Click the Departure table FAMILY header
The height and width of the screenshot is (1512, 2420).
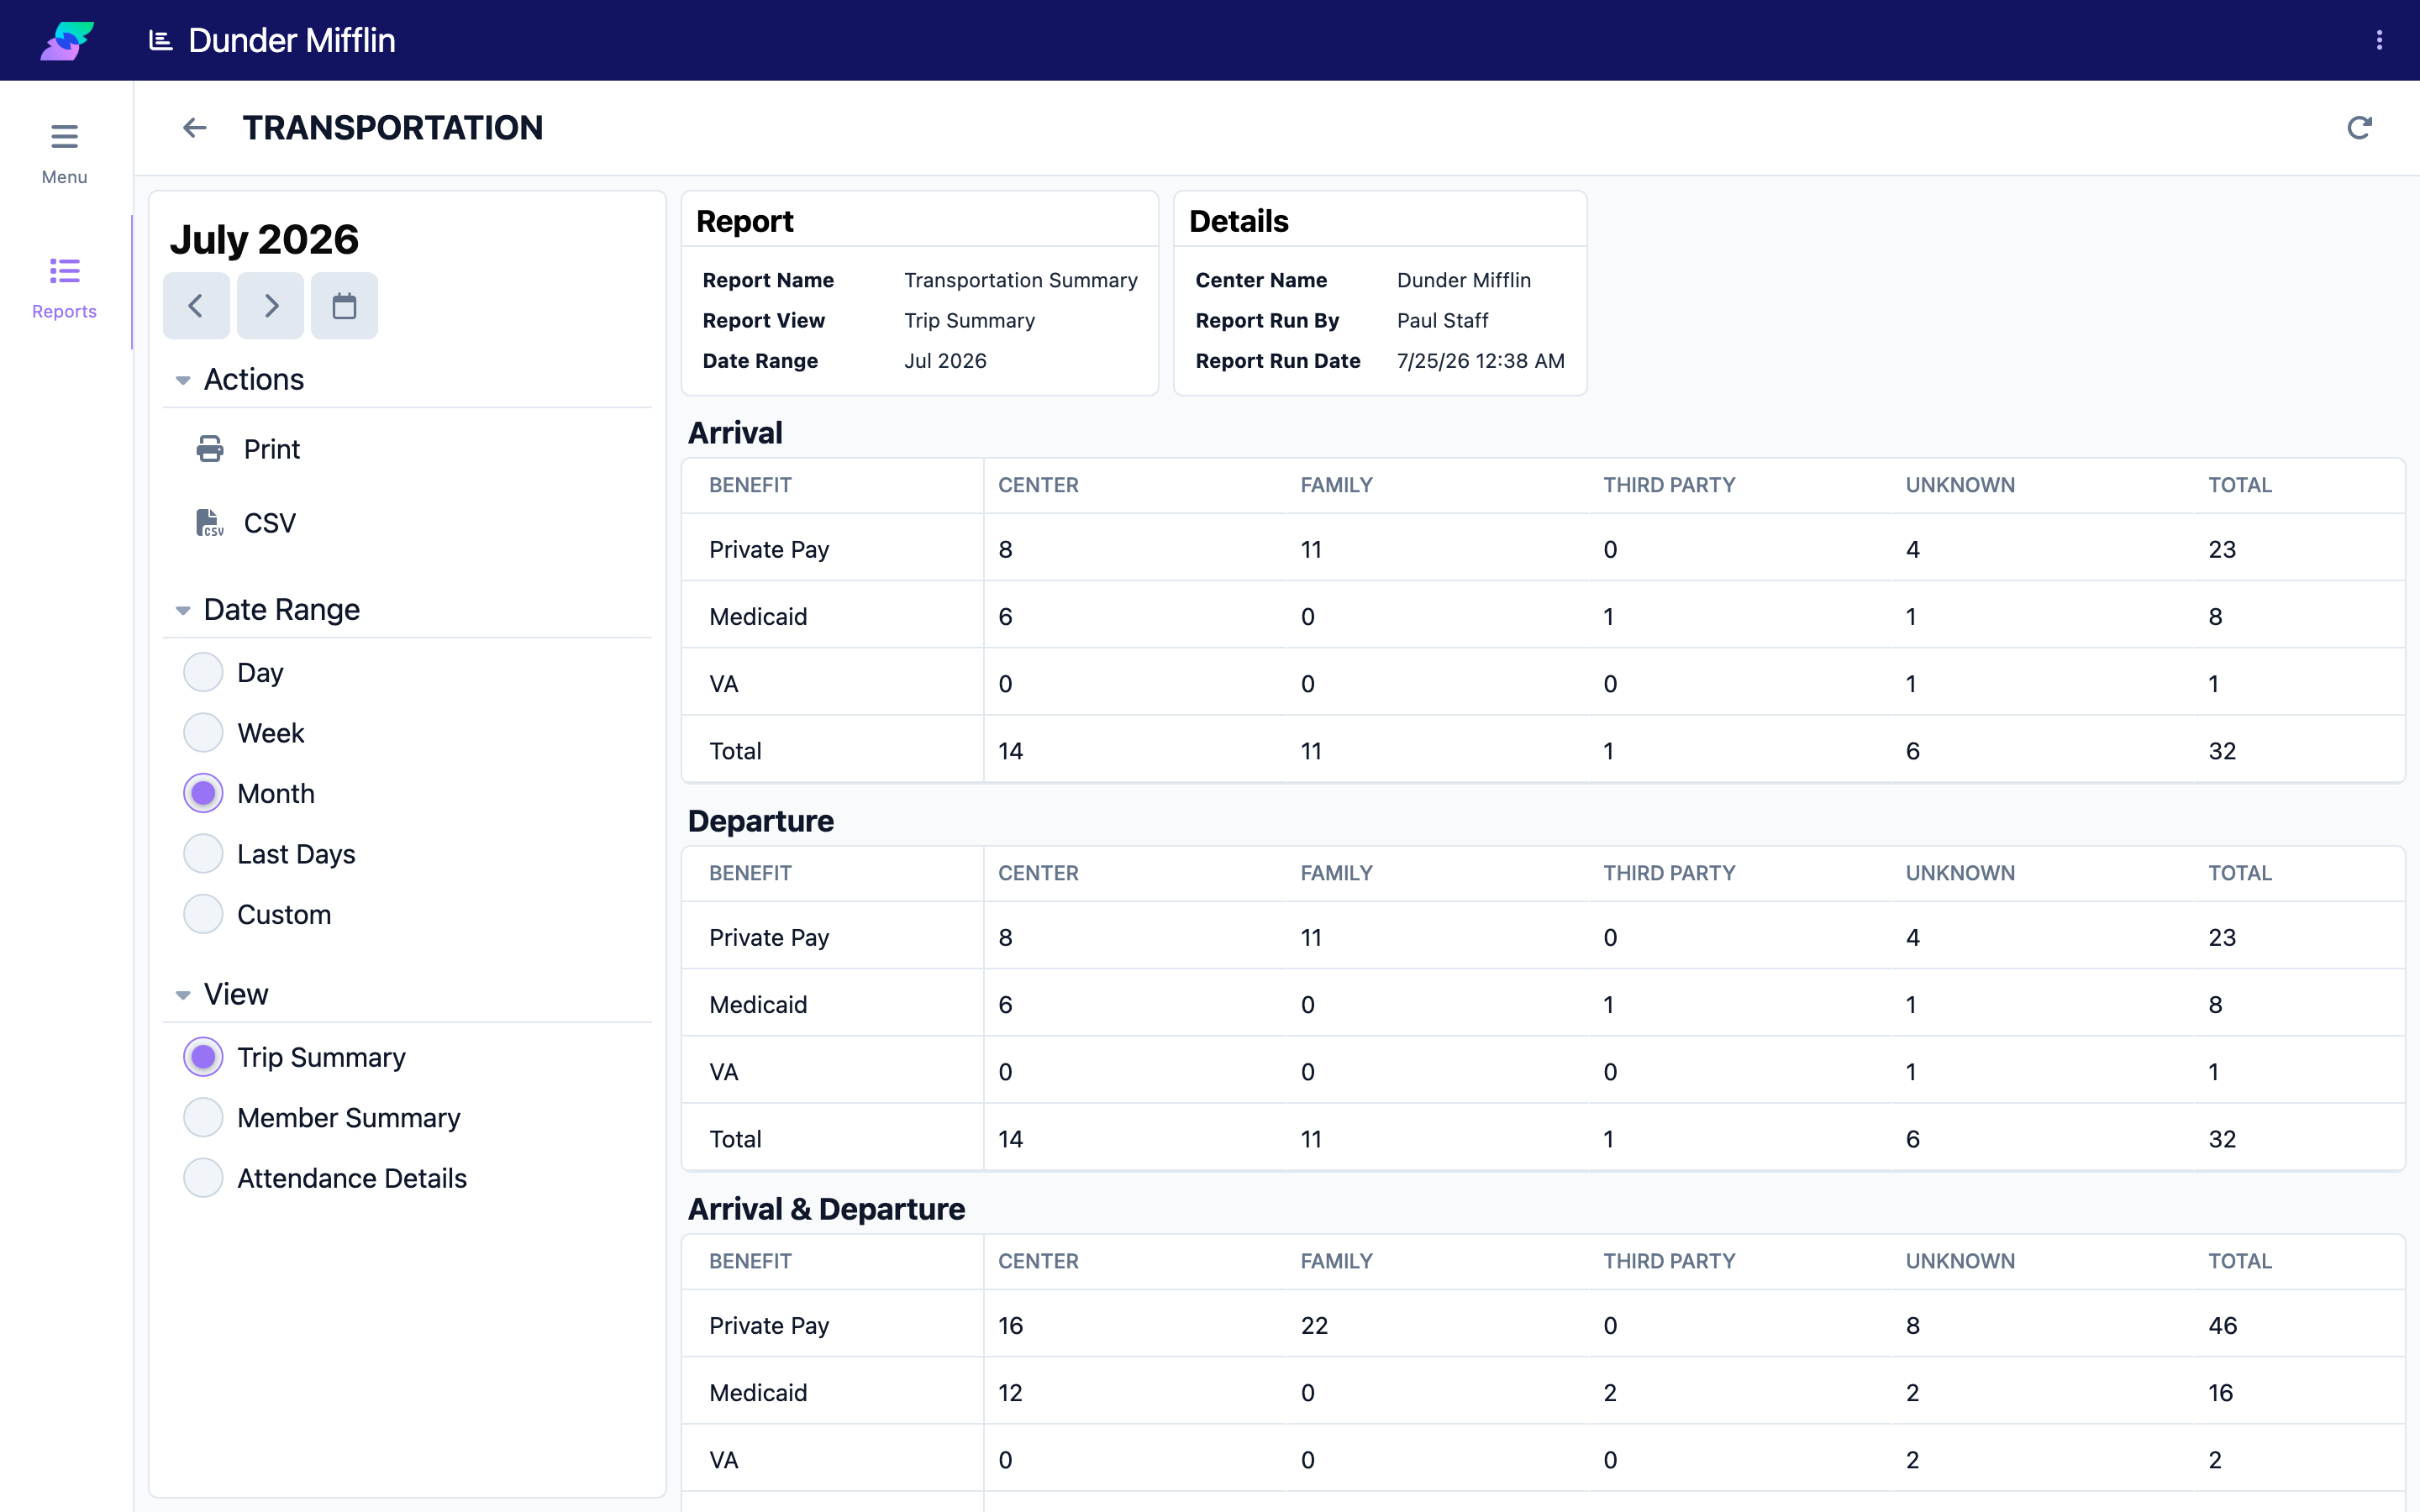(1336, 873)
